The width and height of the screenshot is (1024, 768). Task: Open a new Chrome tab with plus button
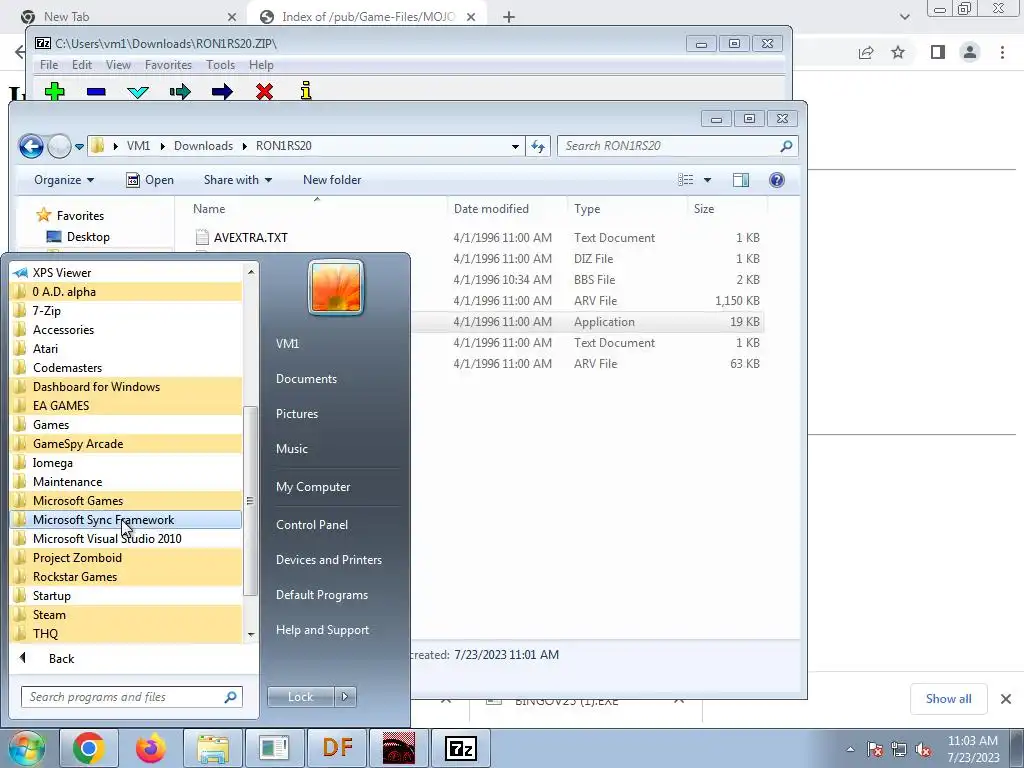[509, 17]
